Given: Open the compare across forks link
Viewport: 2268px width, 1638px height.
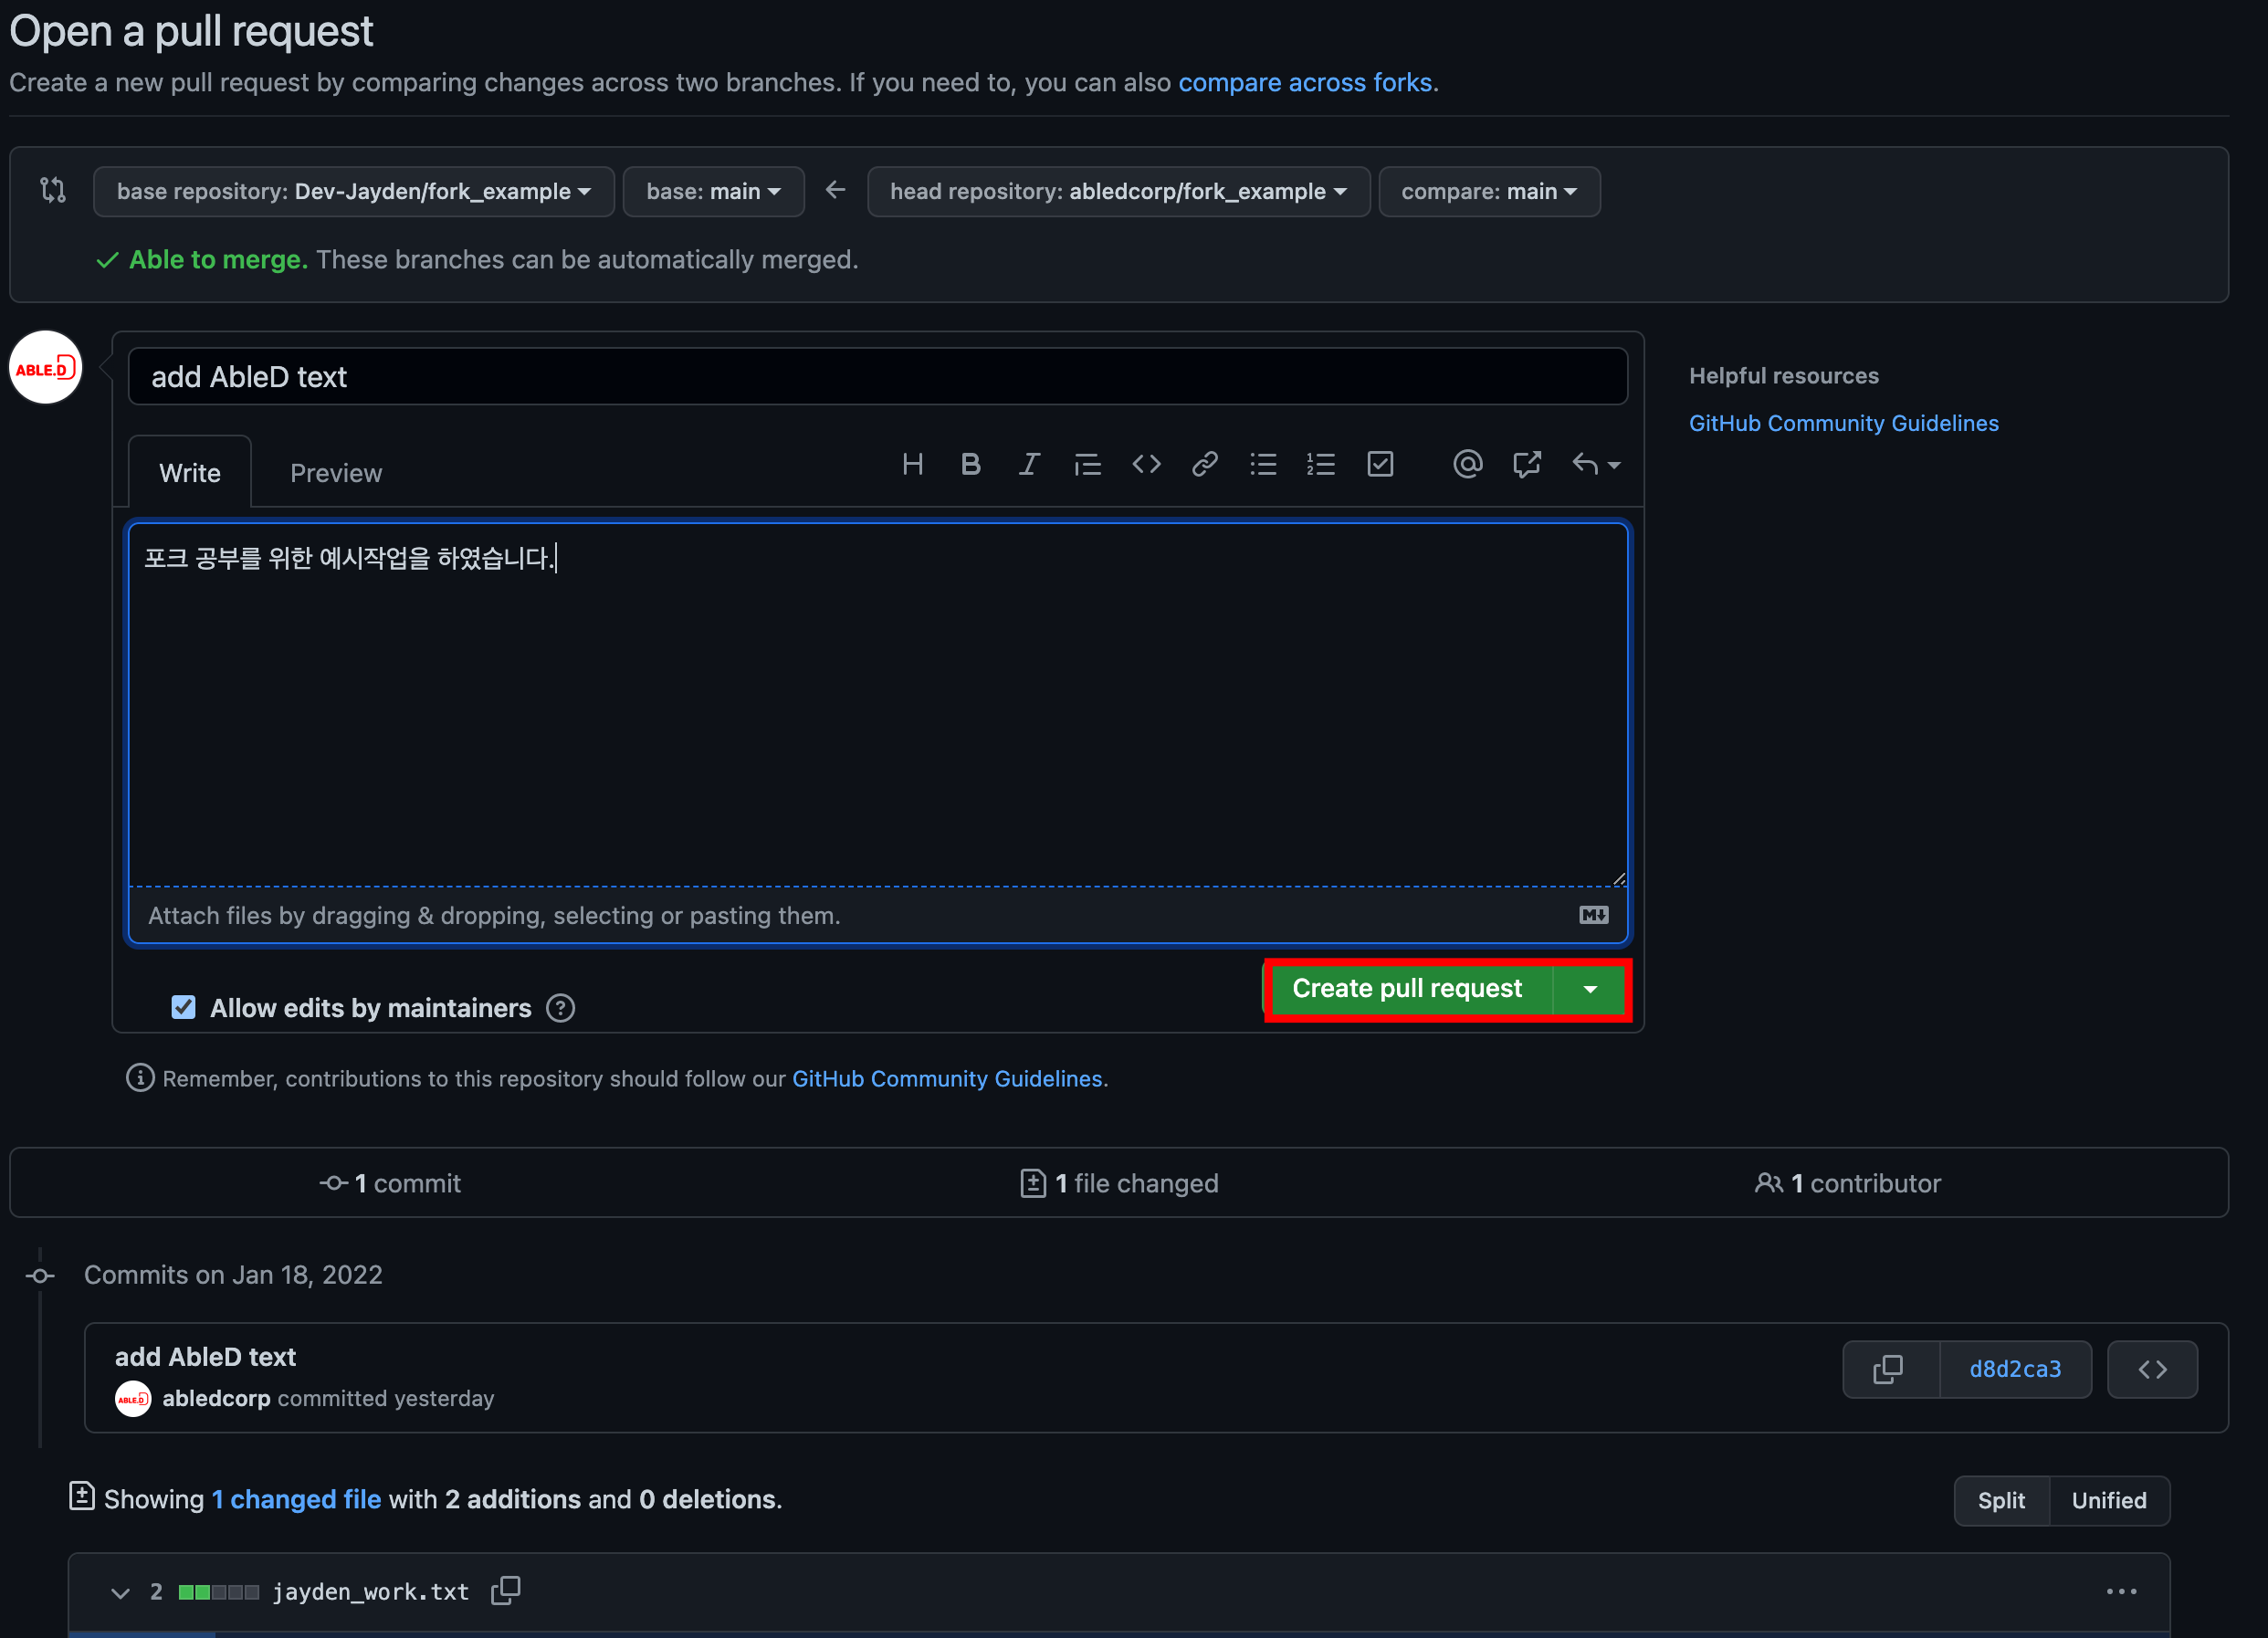Looking at the screenshot, I should [x=1304, y=82].
